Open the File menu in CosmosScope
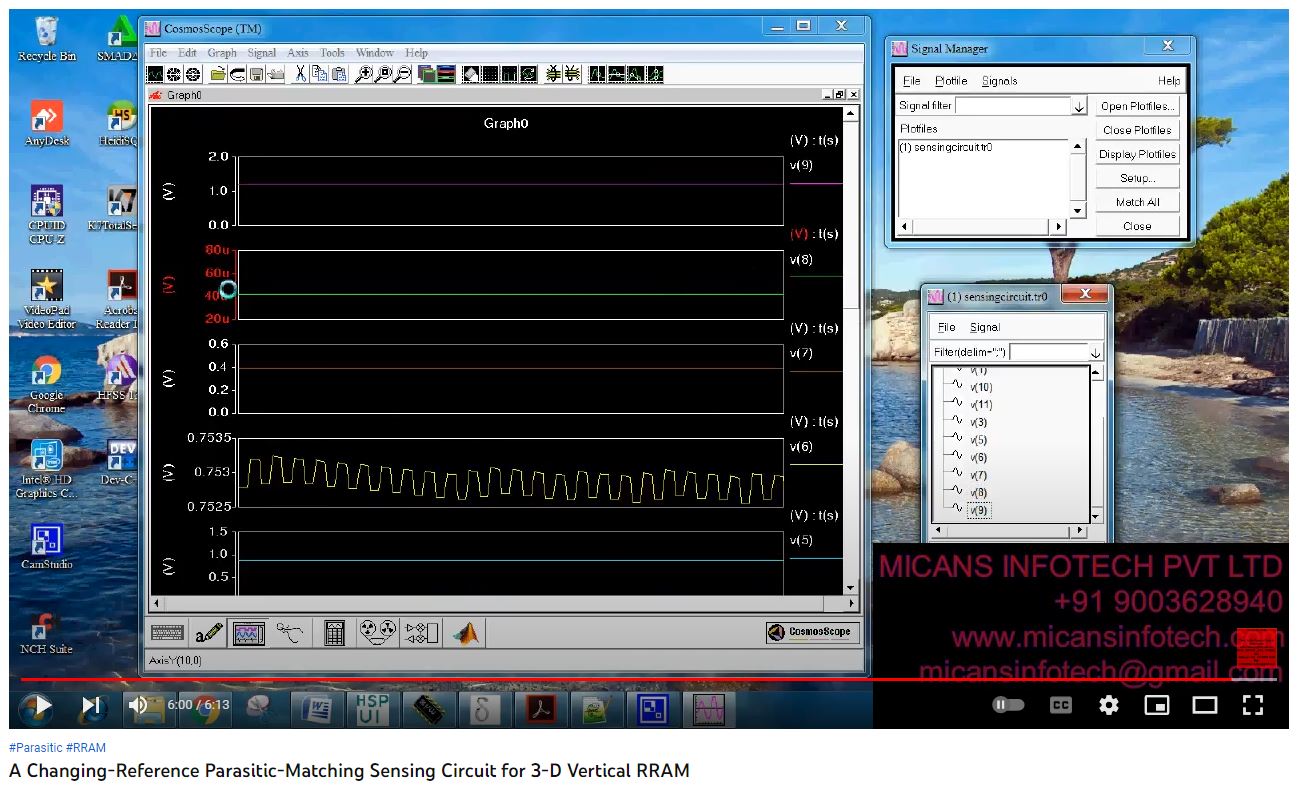This screenshot has height=787, width=1299. (158, 53)
